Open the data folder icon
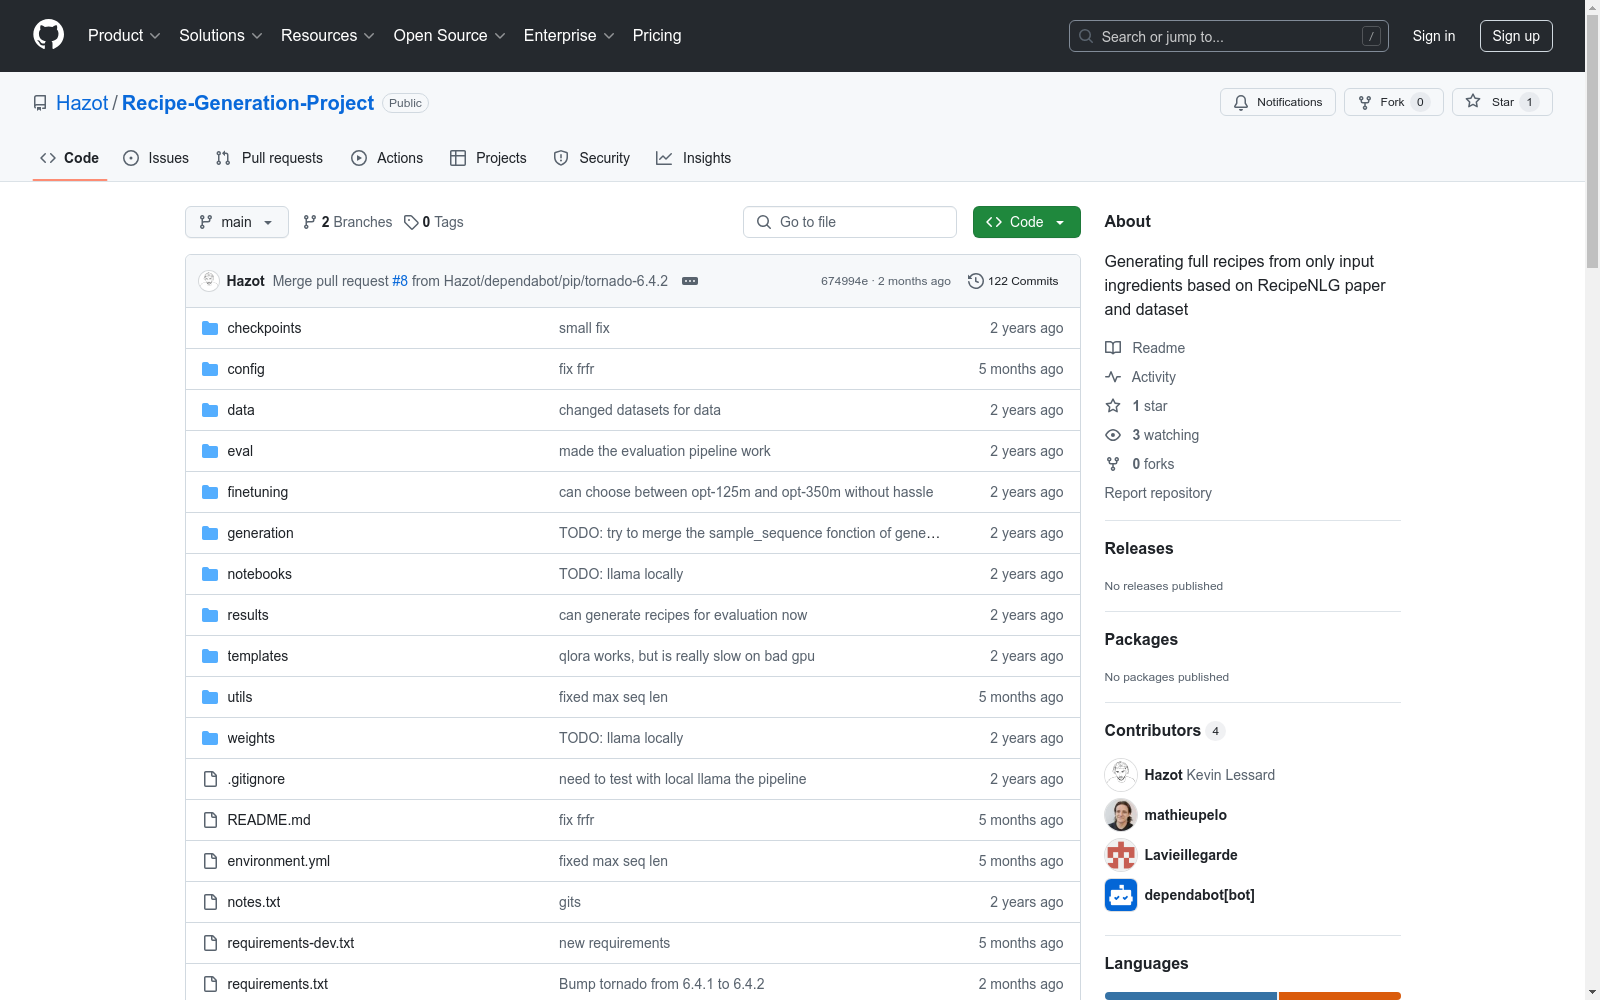The height and width of the screenshot is (1000, 1600). click(210, 410)
